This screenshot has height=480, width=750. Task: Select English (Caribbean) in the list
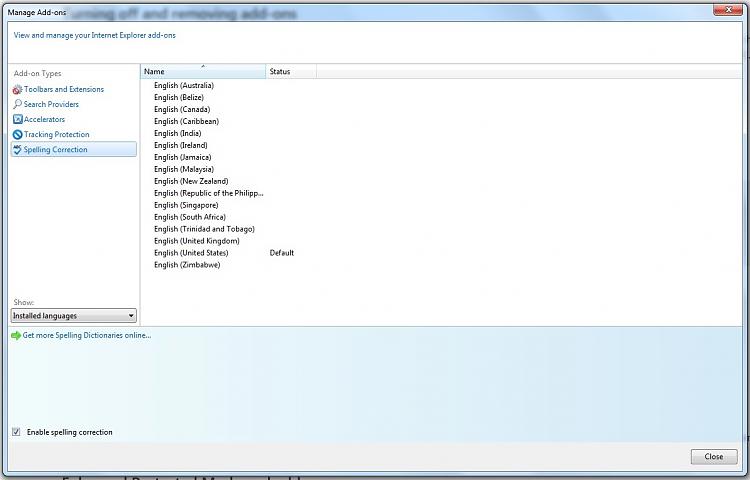(186, 121)
